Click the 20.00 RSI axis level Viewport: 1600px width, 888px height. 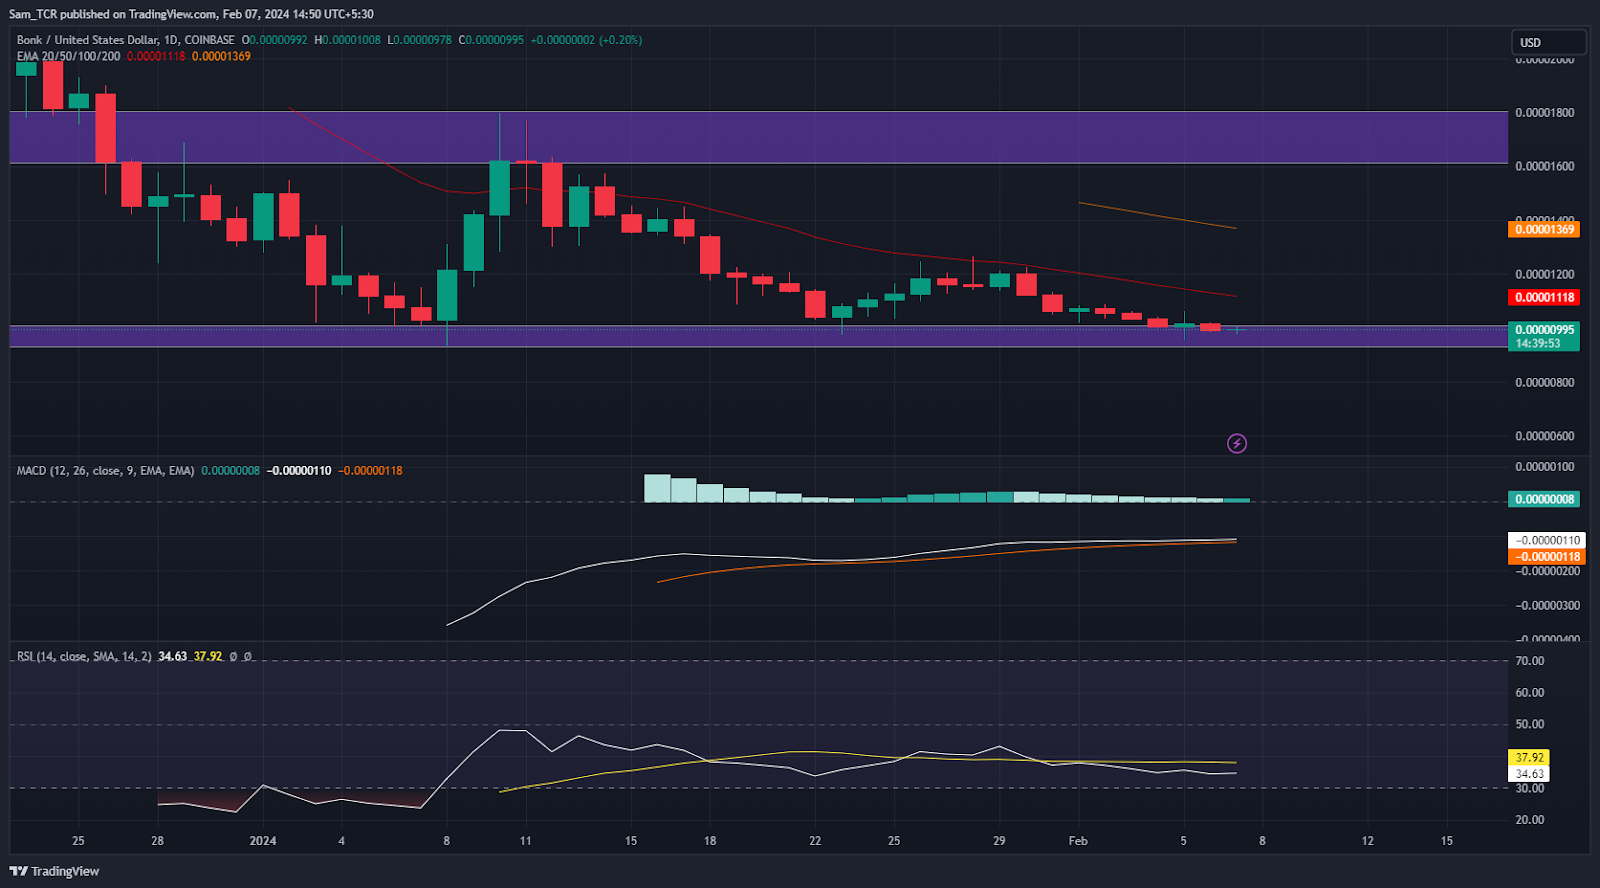1529,820
